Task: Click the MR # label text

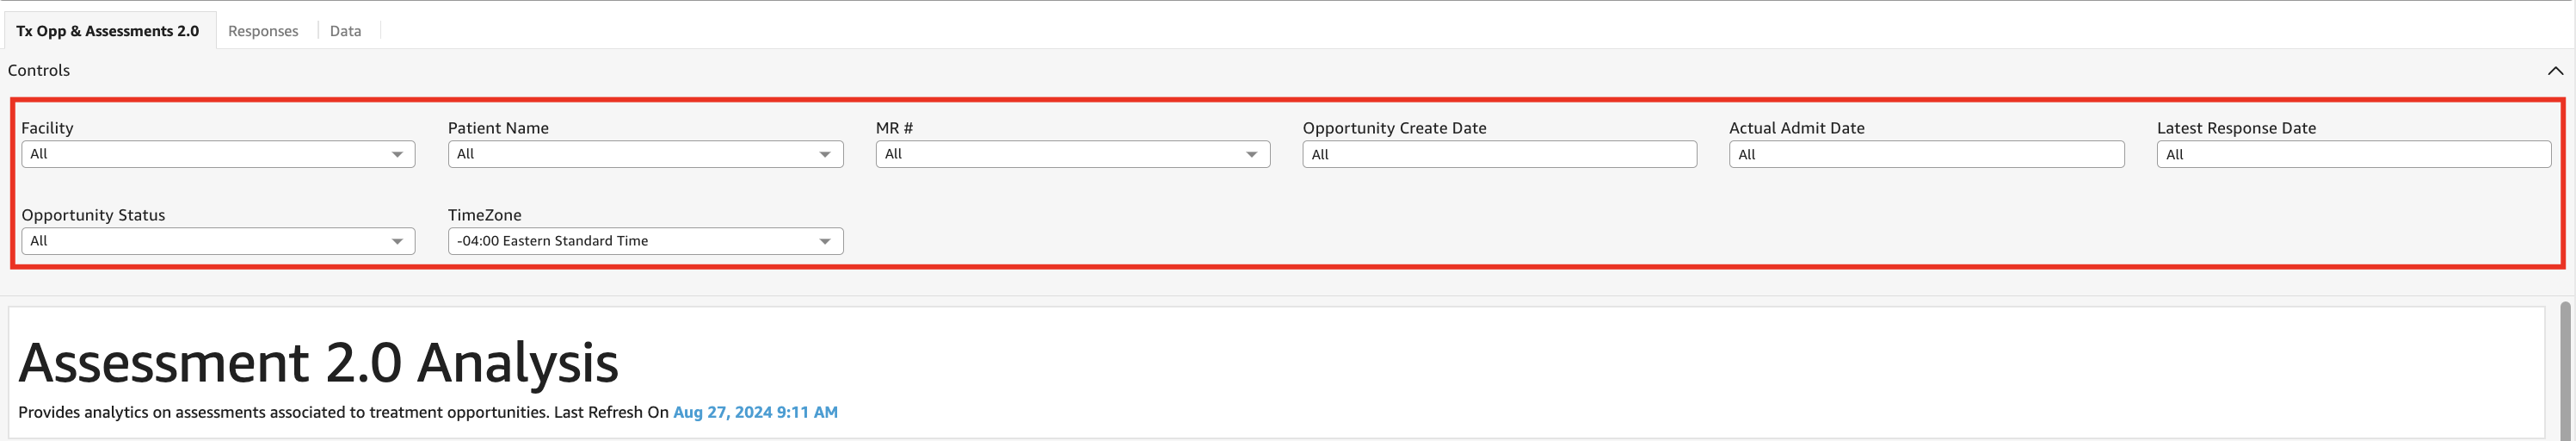Action: point(894,128)
